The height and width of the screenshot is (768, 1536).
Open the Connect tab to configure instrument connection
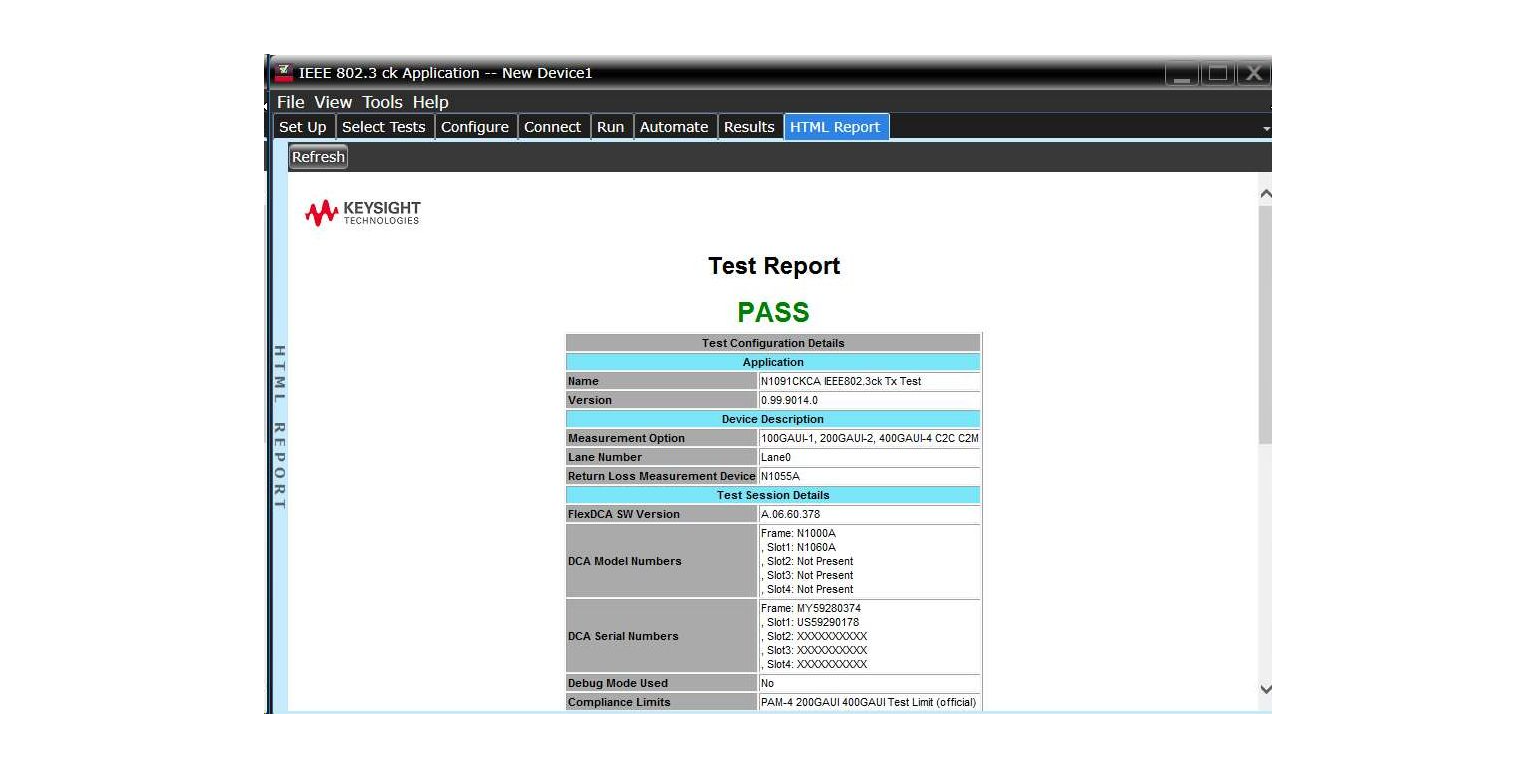[553, 126]
